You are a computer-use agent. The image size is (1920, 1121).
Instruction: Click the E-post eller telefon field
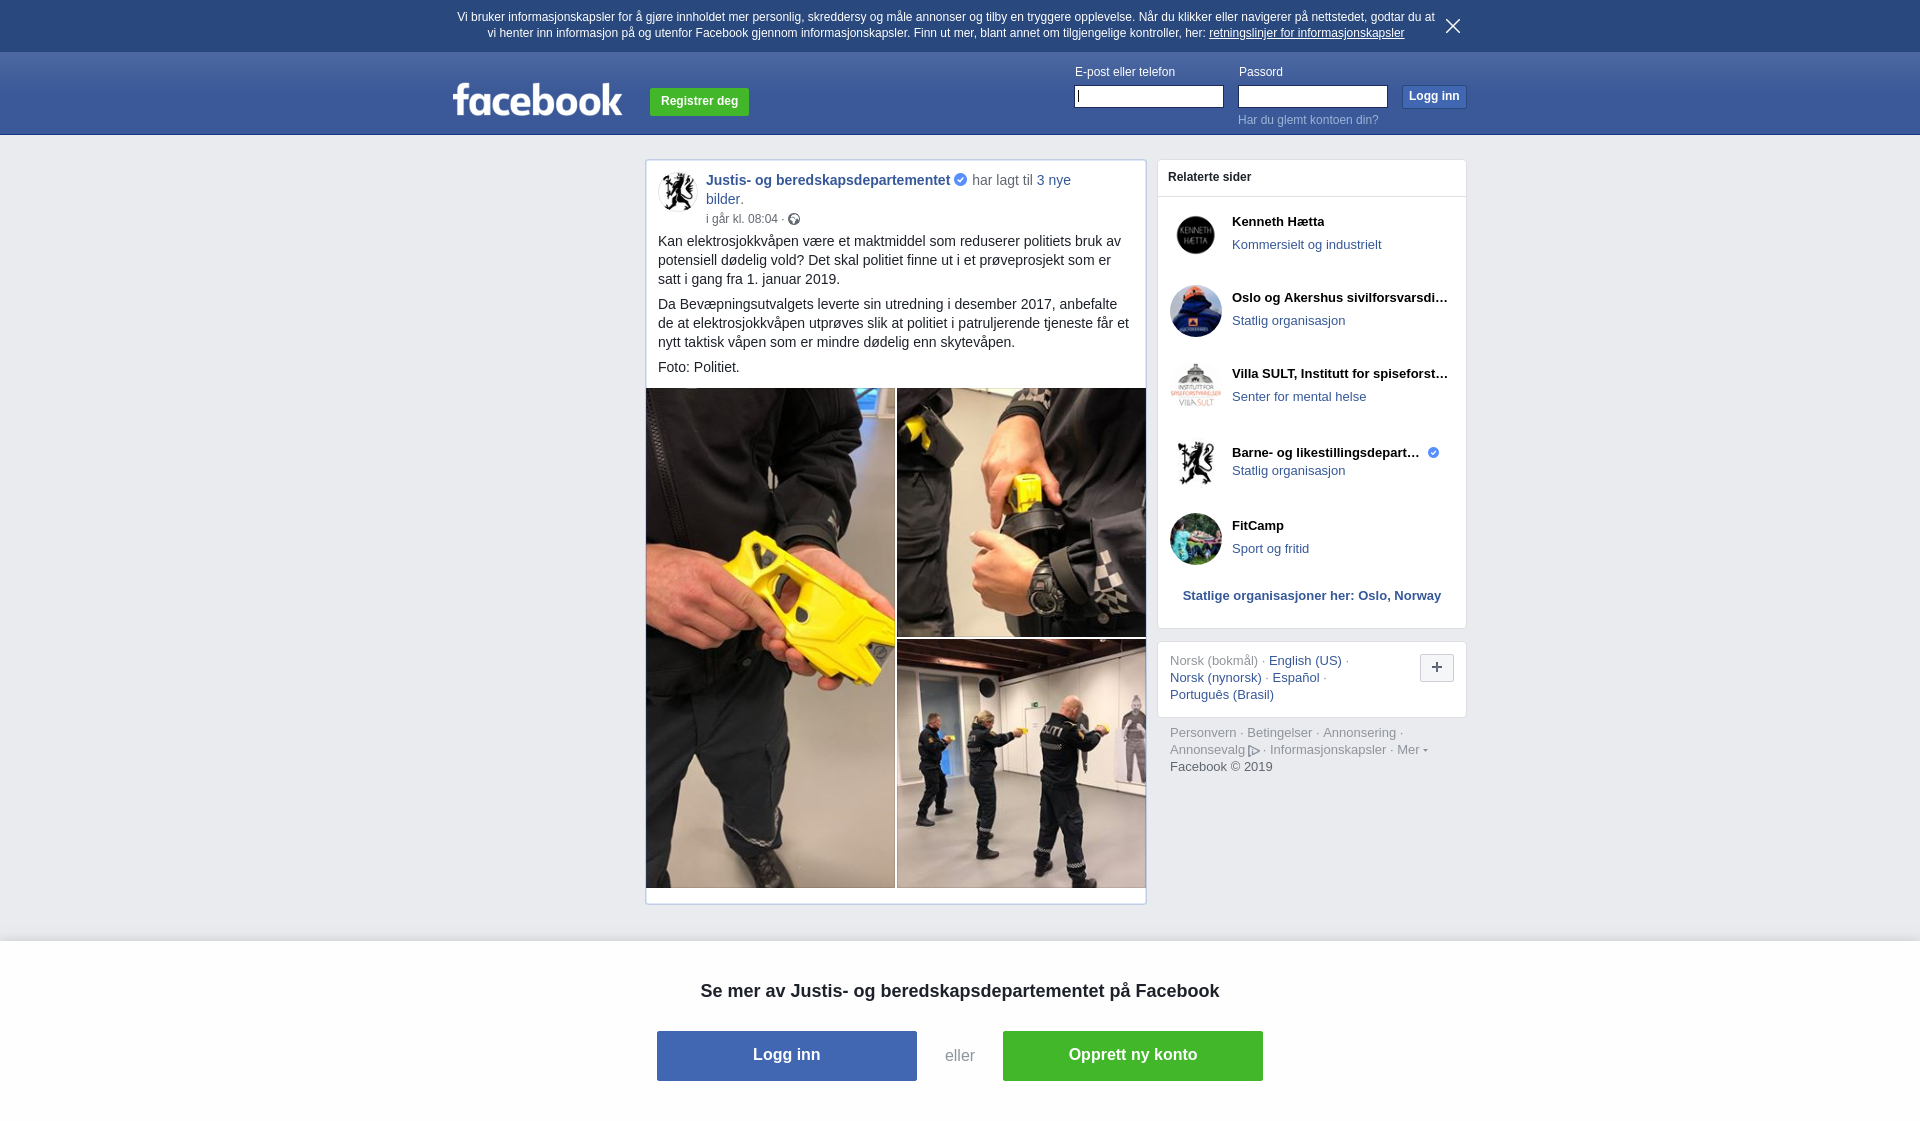tap(1149, 96)
